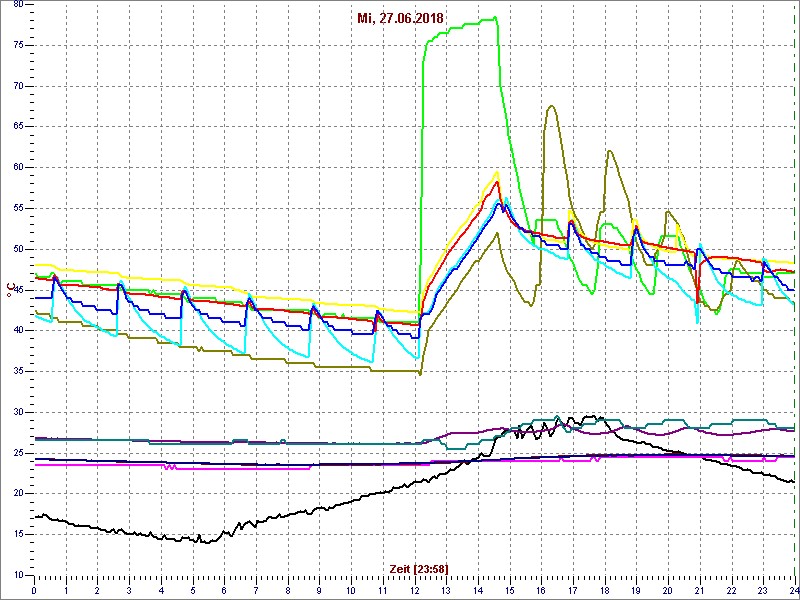Click the date title Mi, 27.06.2018
Screen dimensions: 800x600
[x=399, y=19]
